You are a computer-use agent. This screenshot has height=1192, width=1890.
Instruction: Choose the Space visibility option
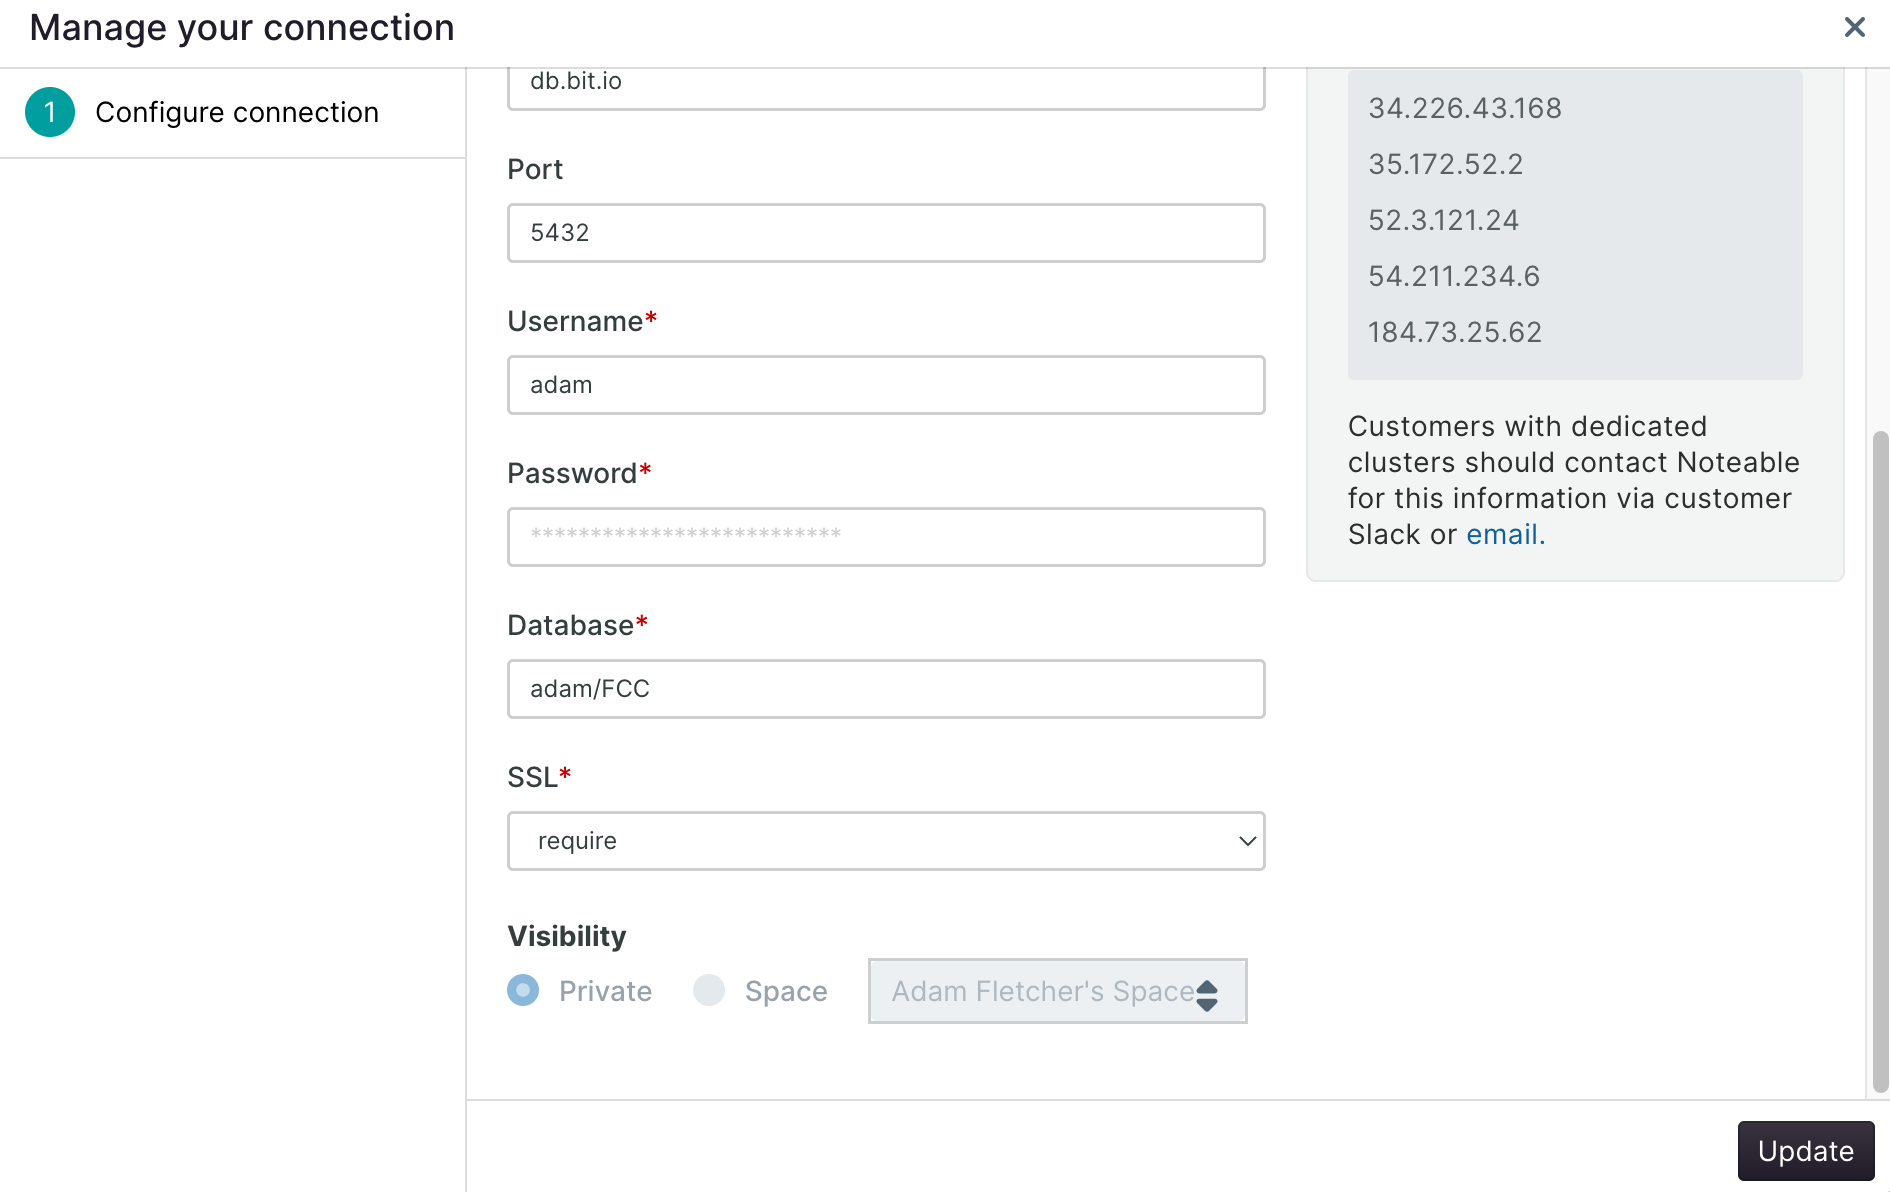[709, 990]
